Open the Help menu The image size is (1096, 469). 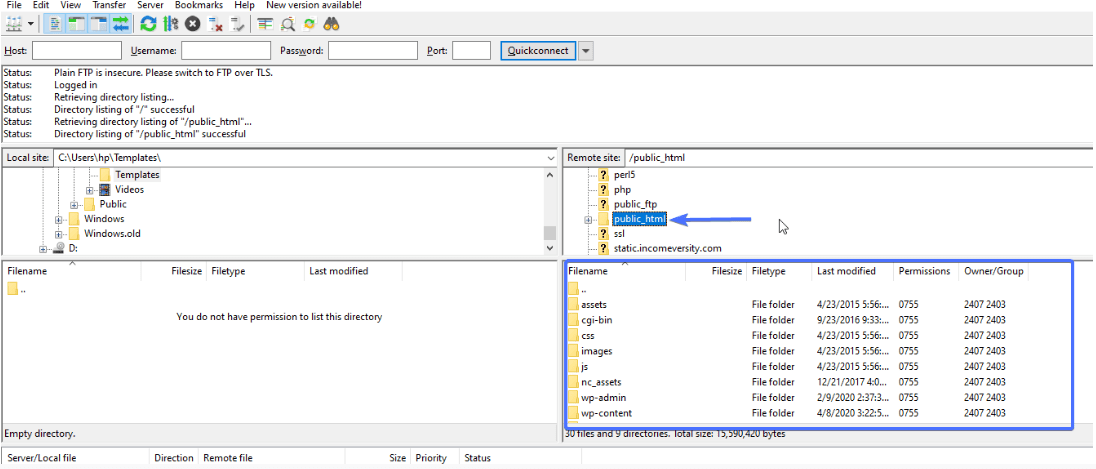coord(245,5)
